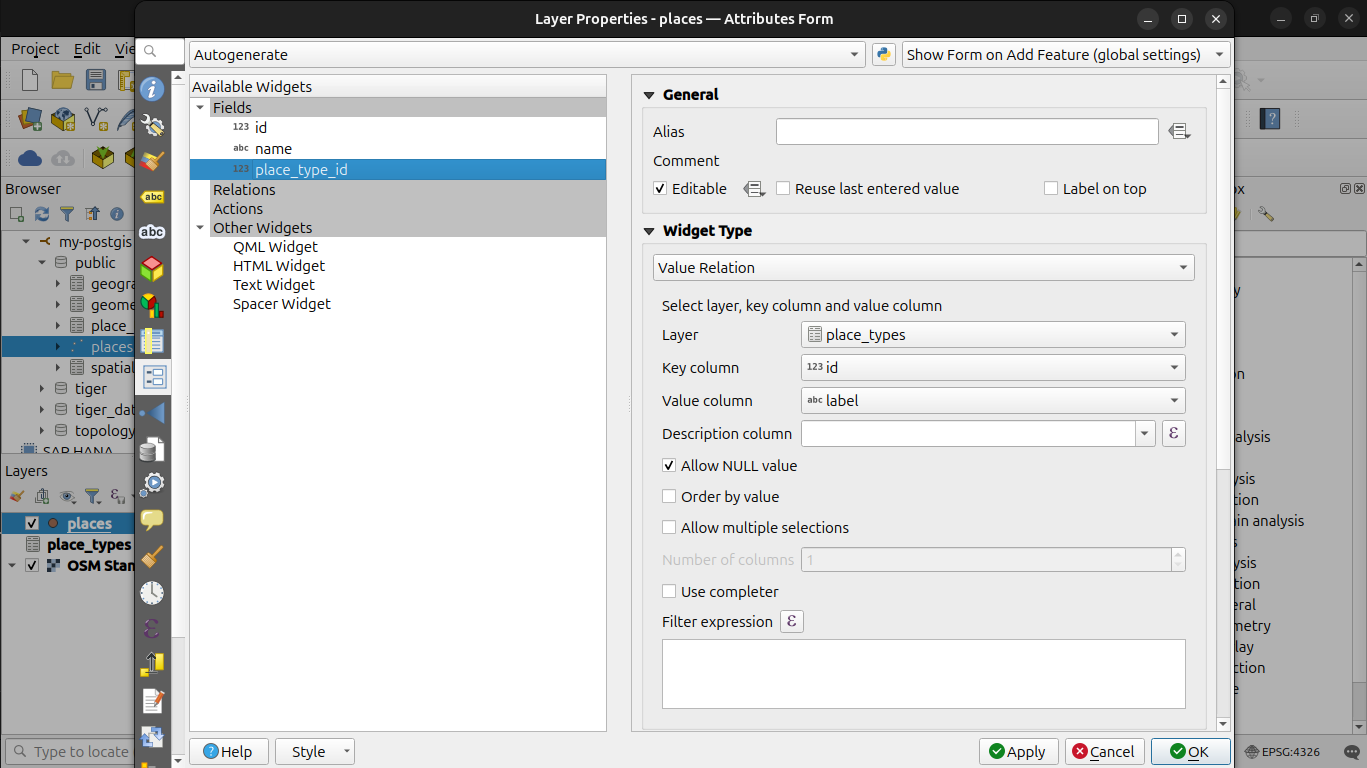Open Auxiliary Storage database icon
The width and height of the screenshot is (1367, 768).
(x=152, y=448)
